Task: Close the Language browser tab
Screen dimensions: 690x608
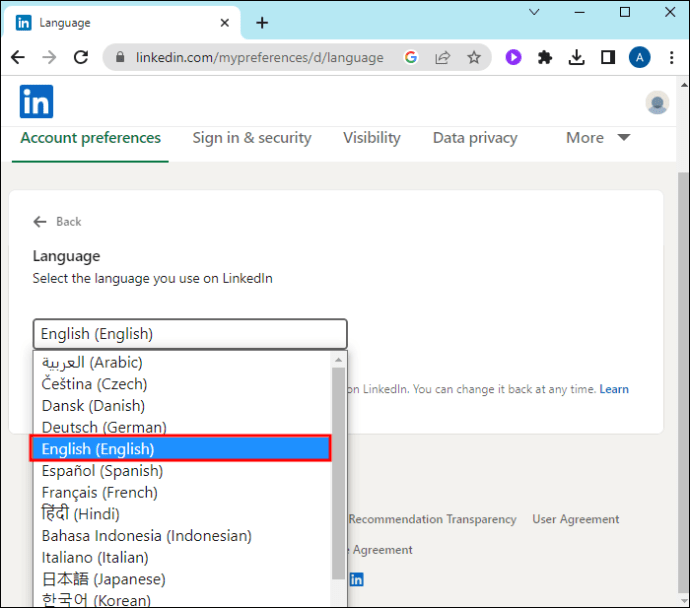Action: 224,22
